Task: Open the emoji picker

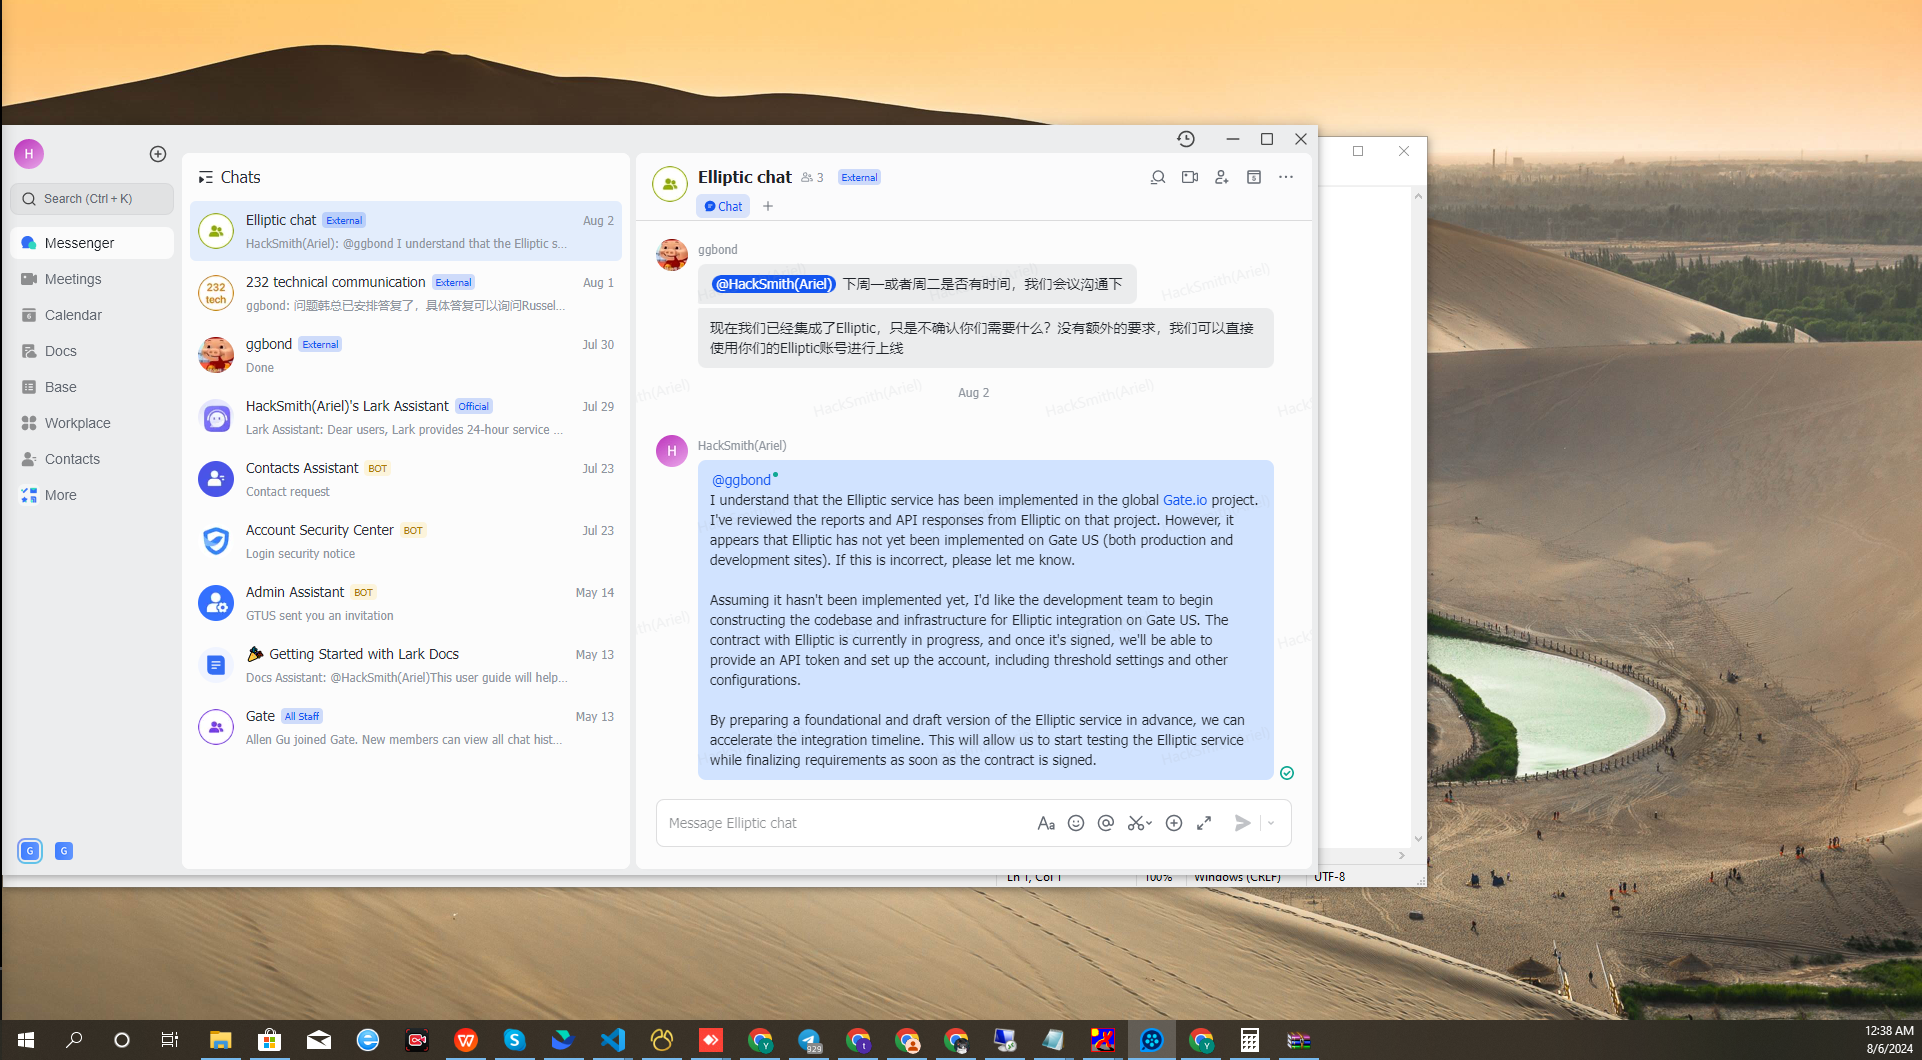Action: pyautogui.click(x=1076, y=822)
